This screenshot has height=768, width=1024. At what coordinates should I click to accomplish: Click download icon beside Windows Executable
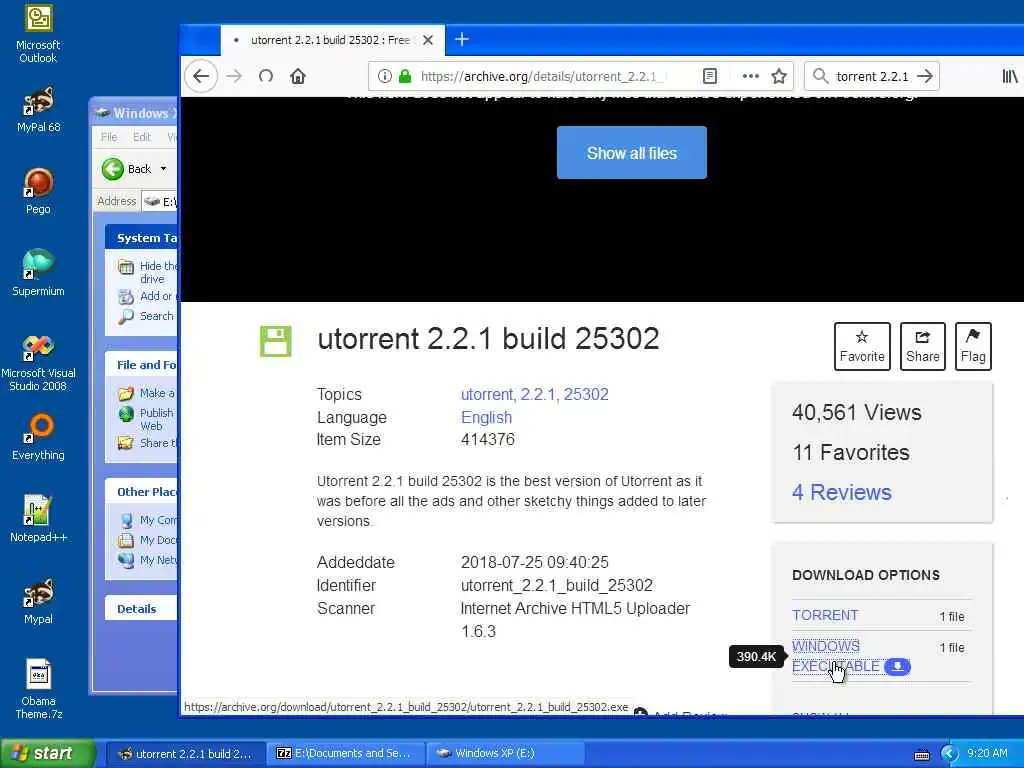tap(897, 666)
